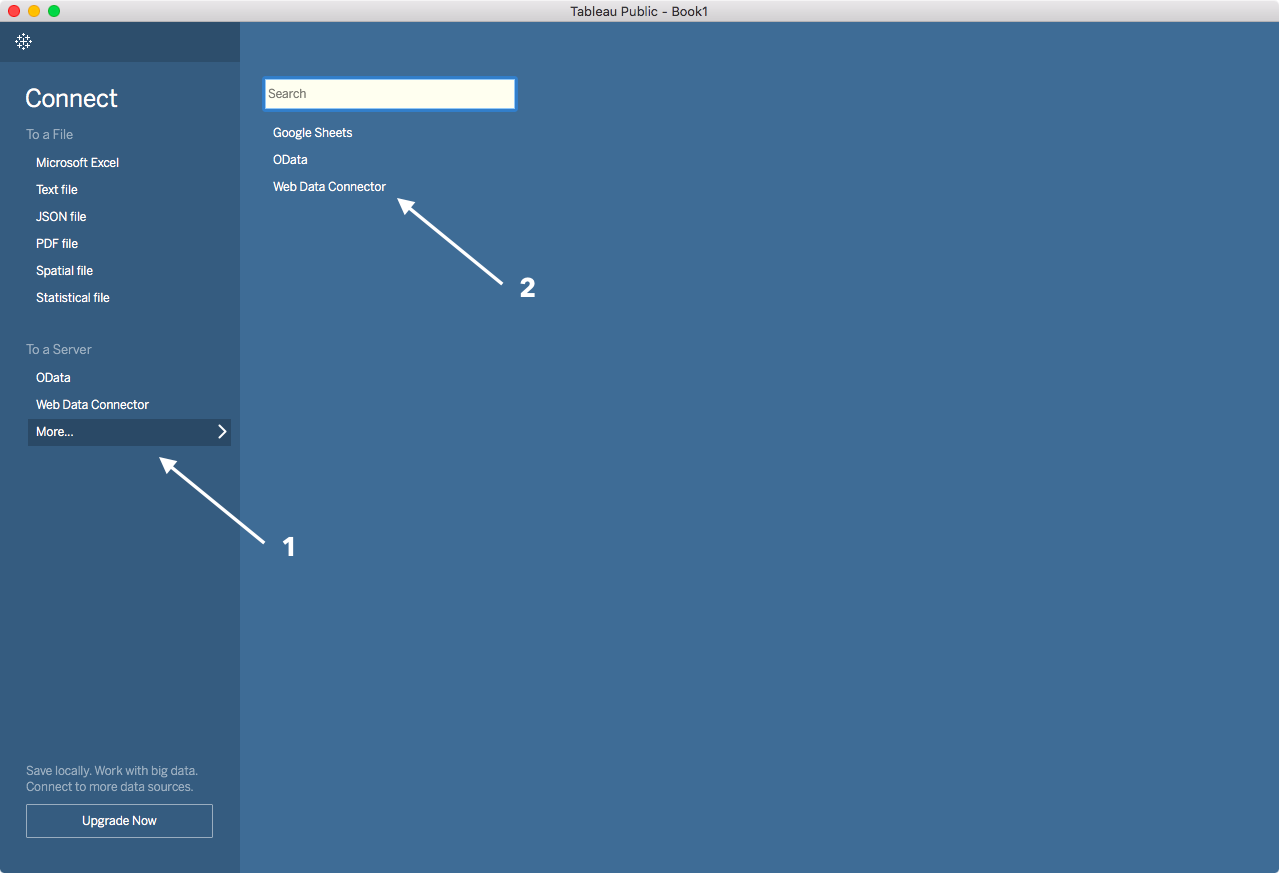Viewport: 1279px width, 873px height.
Task: Click the Tableau logo icon
Action: click(x=23, y=41)
